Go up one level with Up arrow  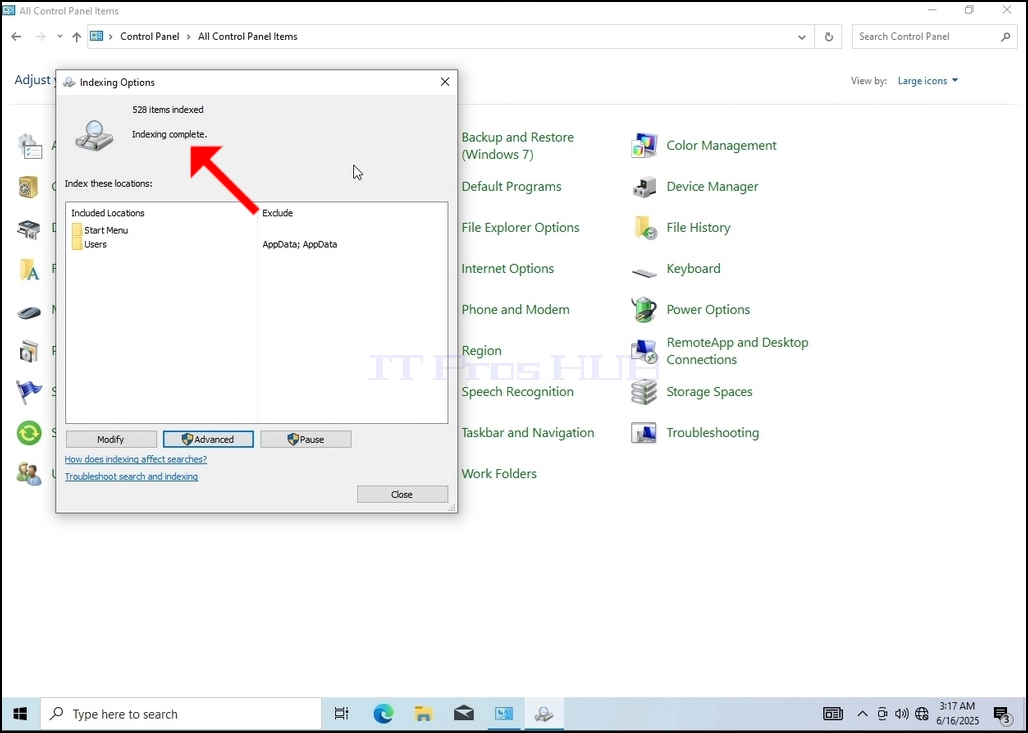point(77,37)
